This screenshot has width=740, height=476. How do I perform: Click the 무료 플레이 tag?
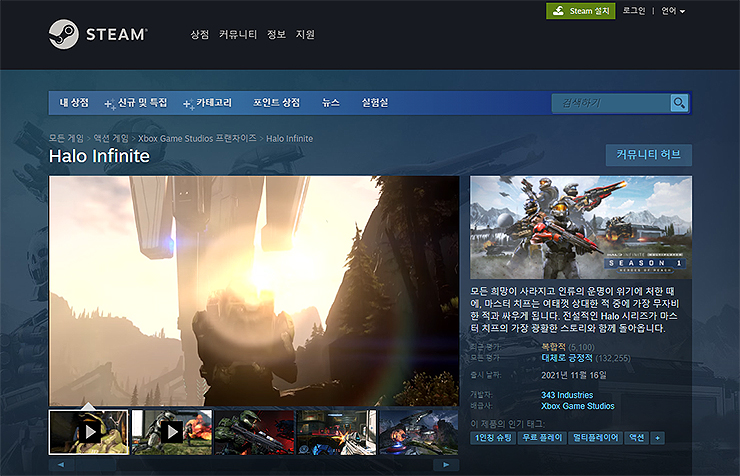point(542,438)
